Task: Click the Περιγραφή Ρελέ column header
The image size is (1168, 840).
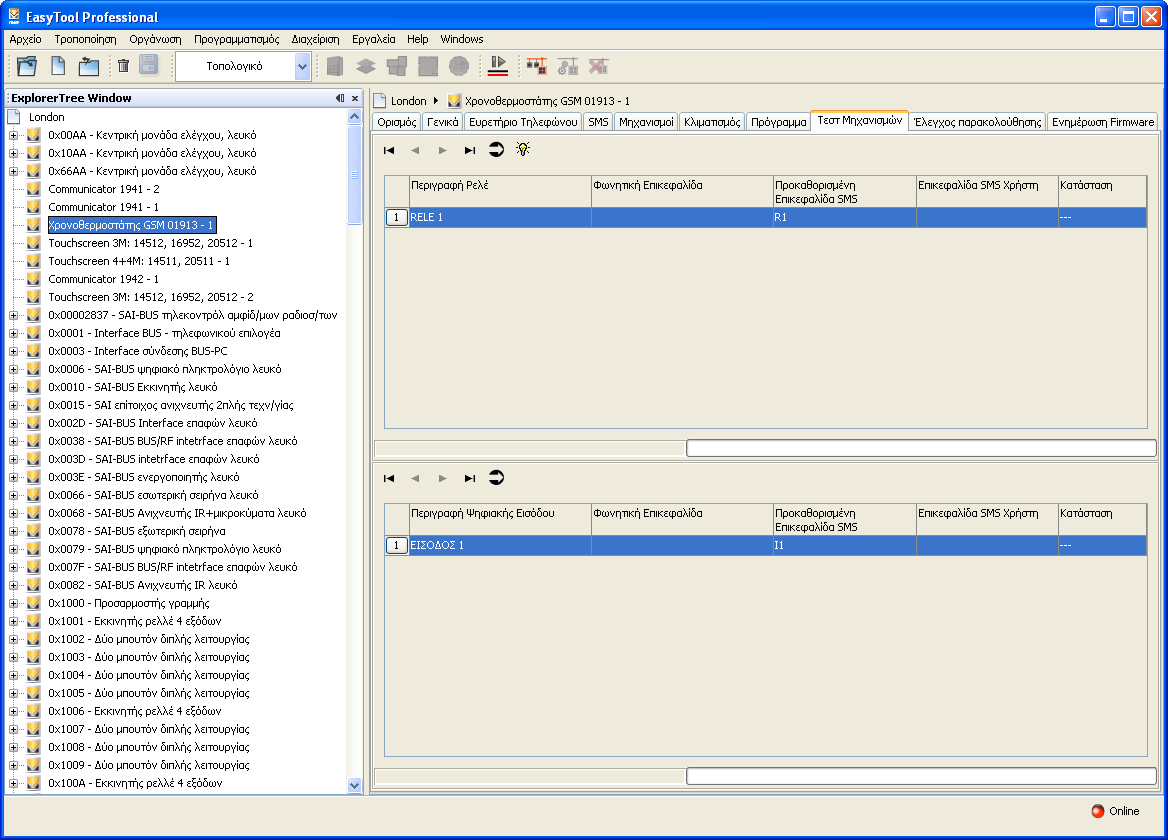Action: coord(500,192)
